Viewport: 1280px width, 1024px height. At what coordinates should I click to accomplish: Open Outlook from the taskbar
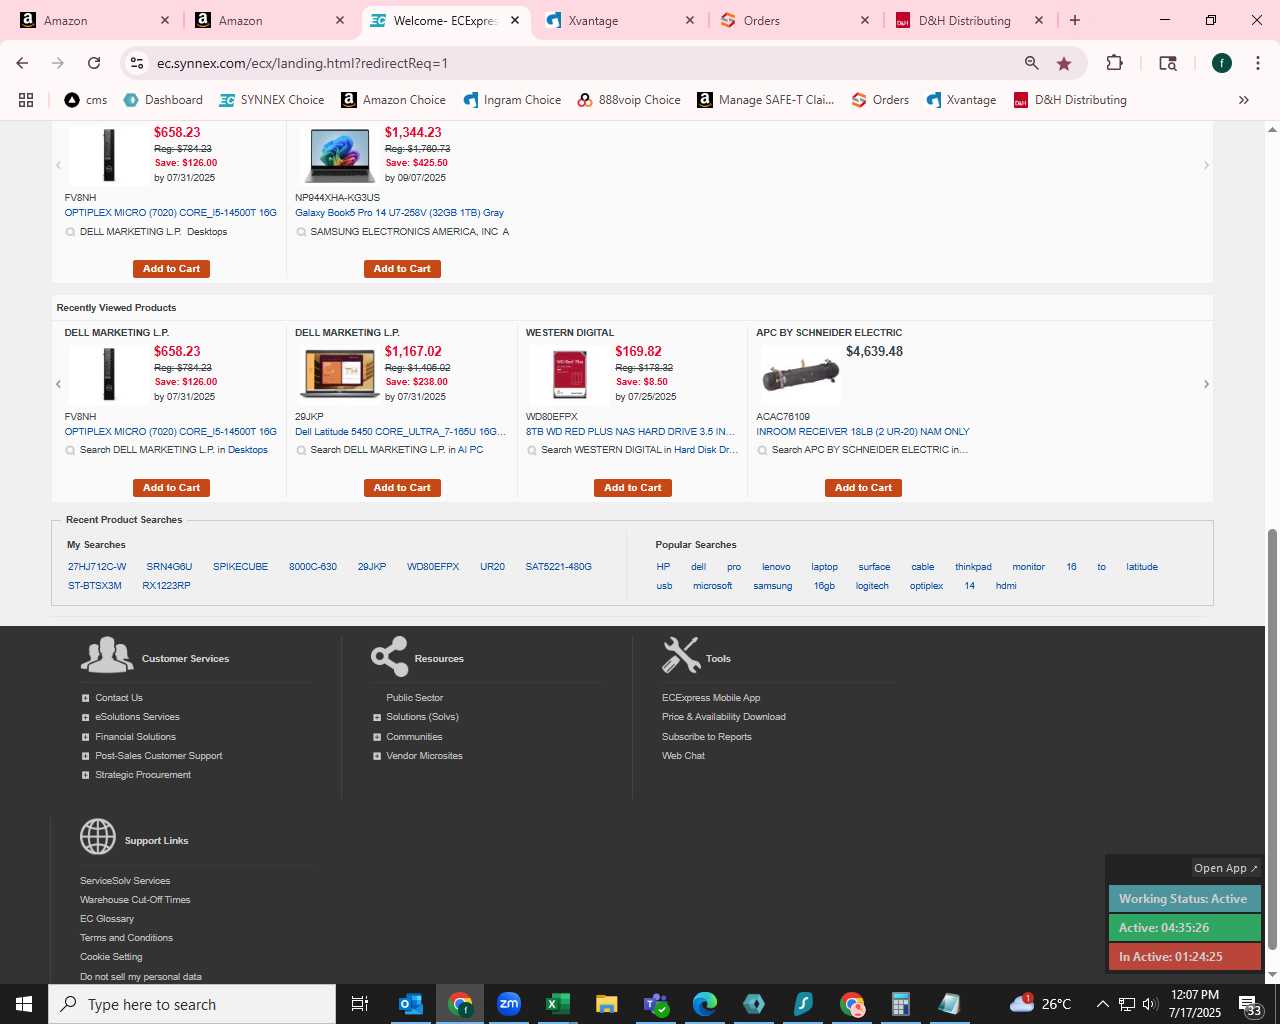410,1004
